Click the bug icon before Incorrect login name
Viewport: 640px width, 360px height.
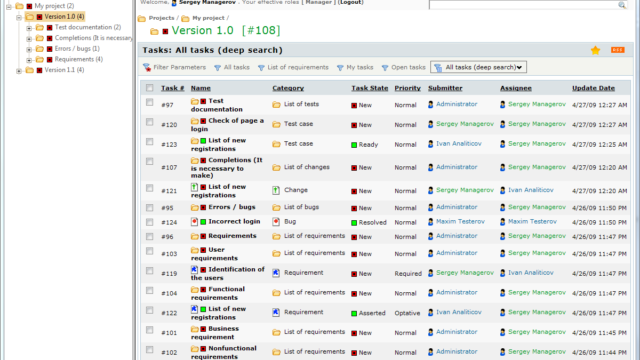coord(194,222)
